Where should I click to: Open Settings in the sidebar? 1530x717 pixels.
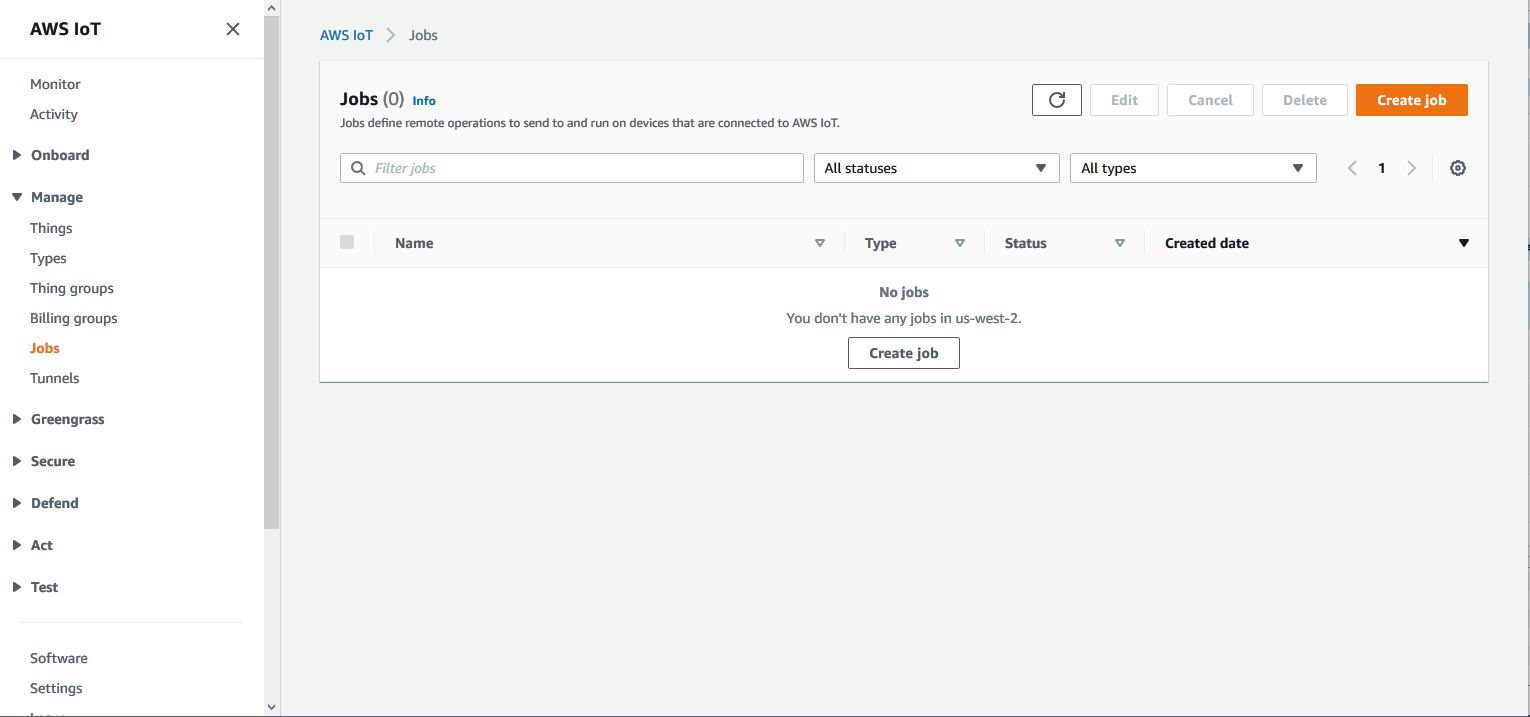(x=56, y=688)
